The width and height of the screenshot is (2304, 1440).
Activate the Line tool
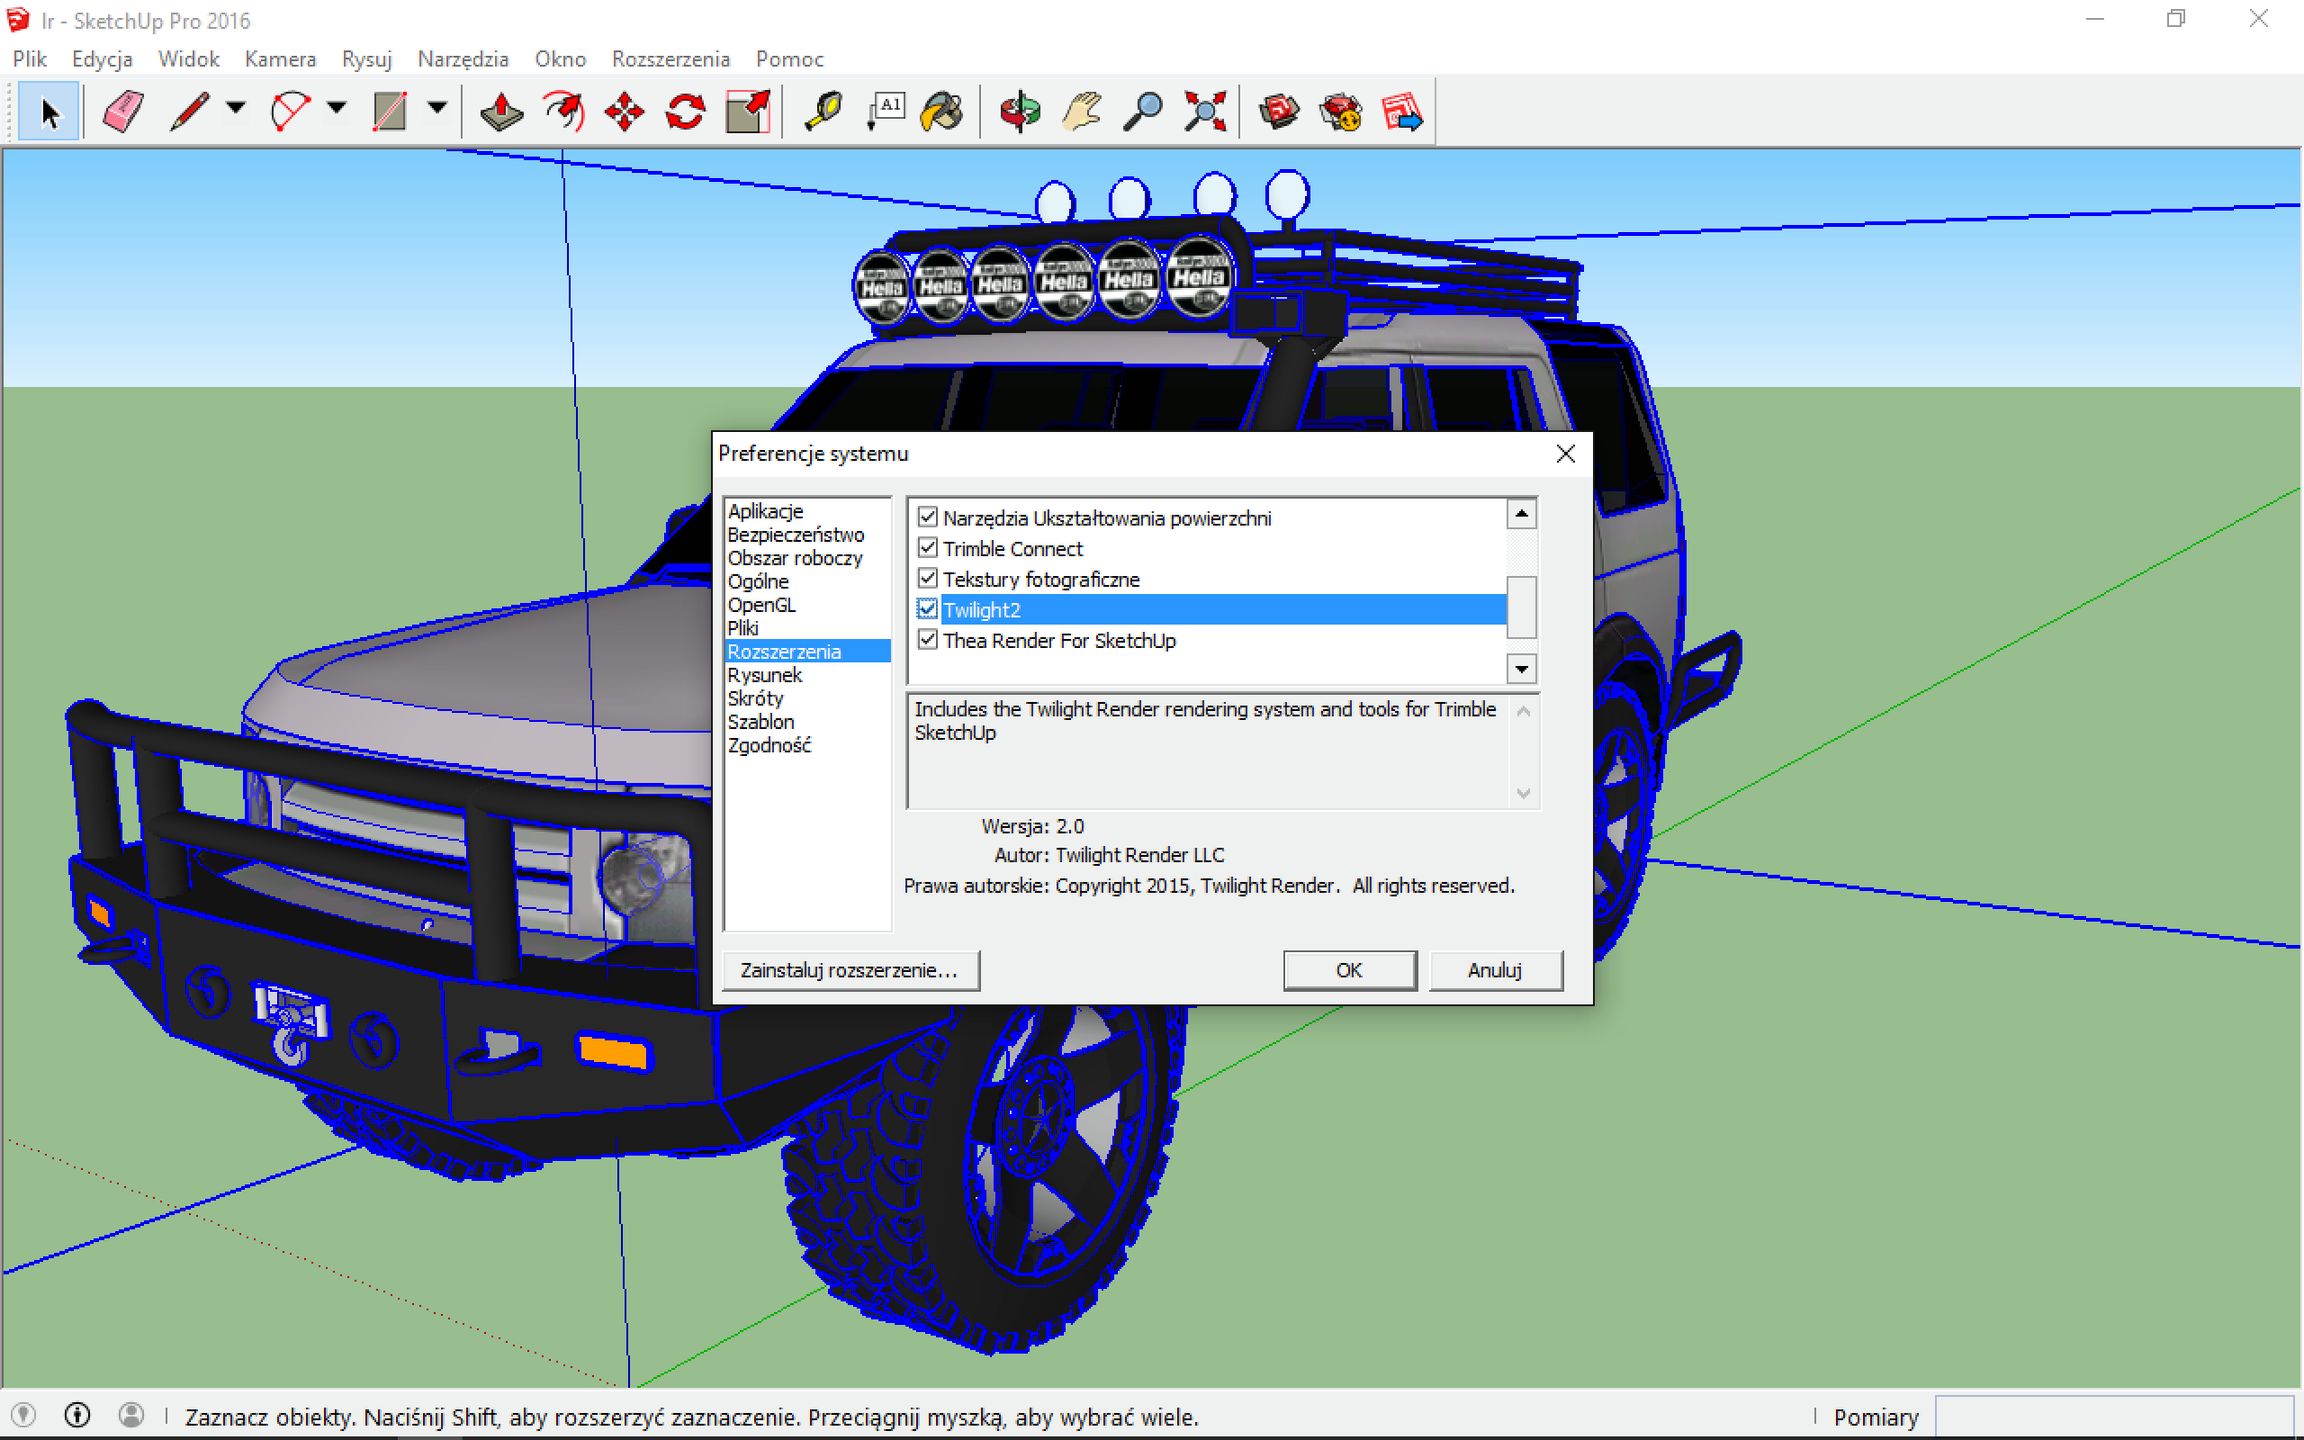[x=187, y=110]
